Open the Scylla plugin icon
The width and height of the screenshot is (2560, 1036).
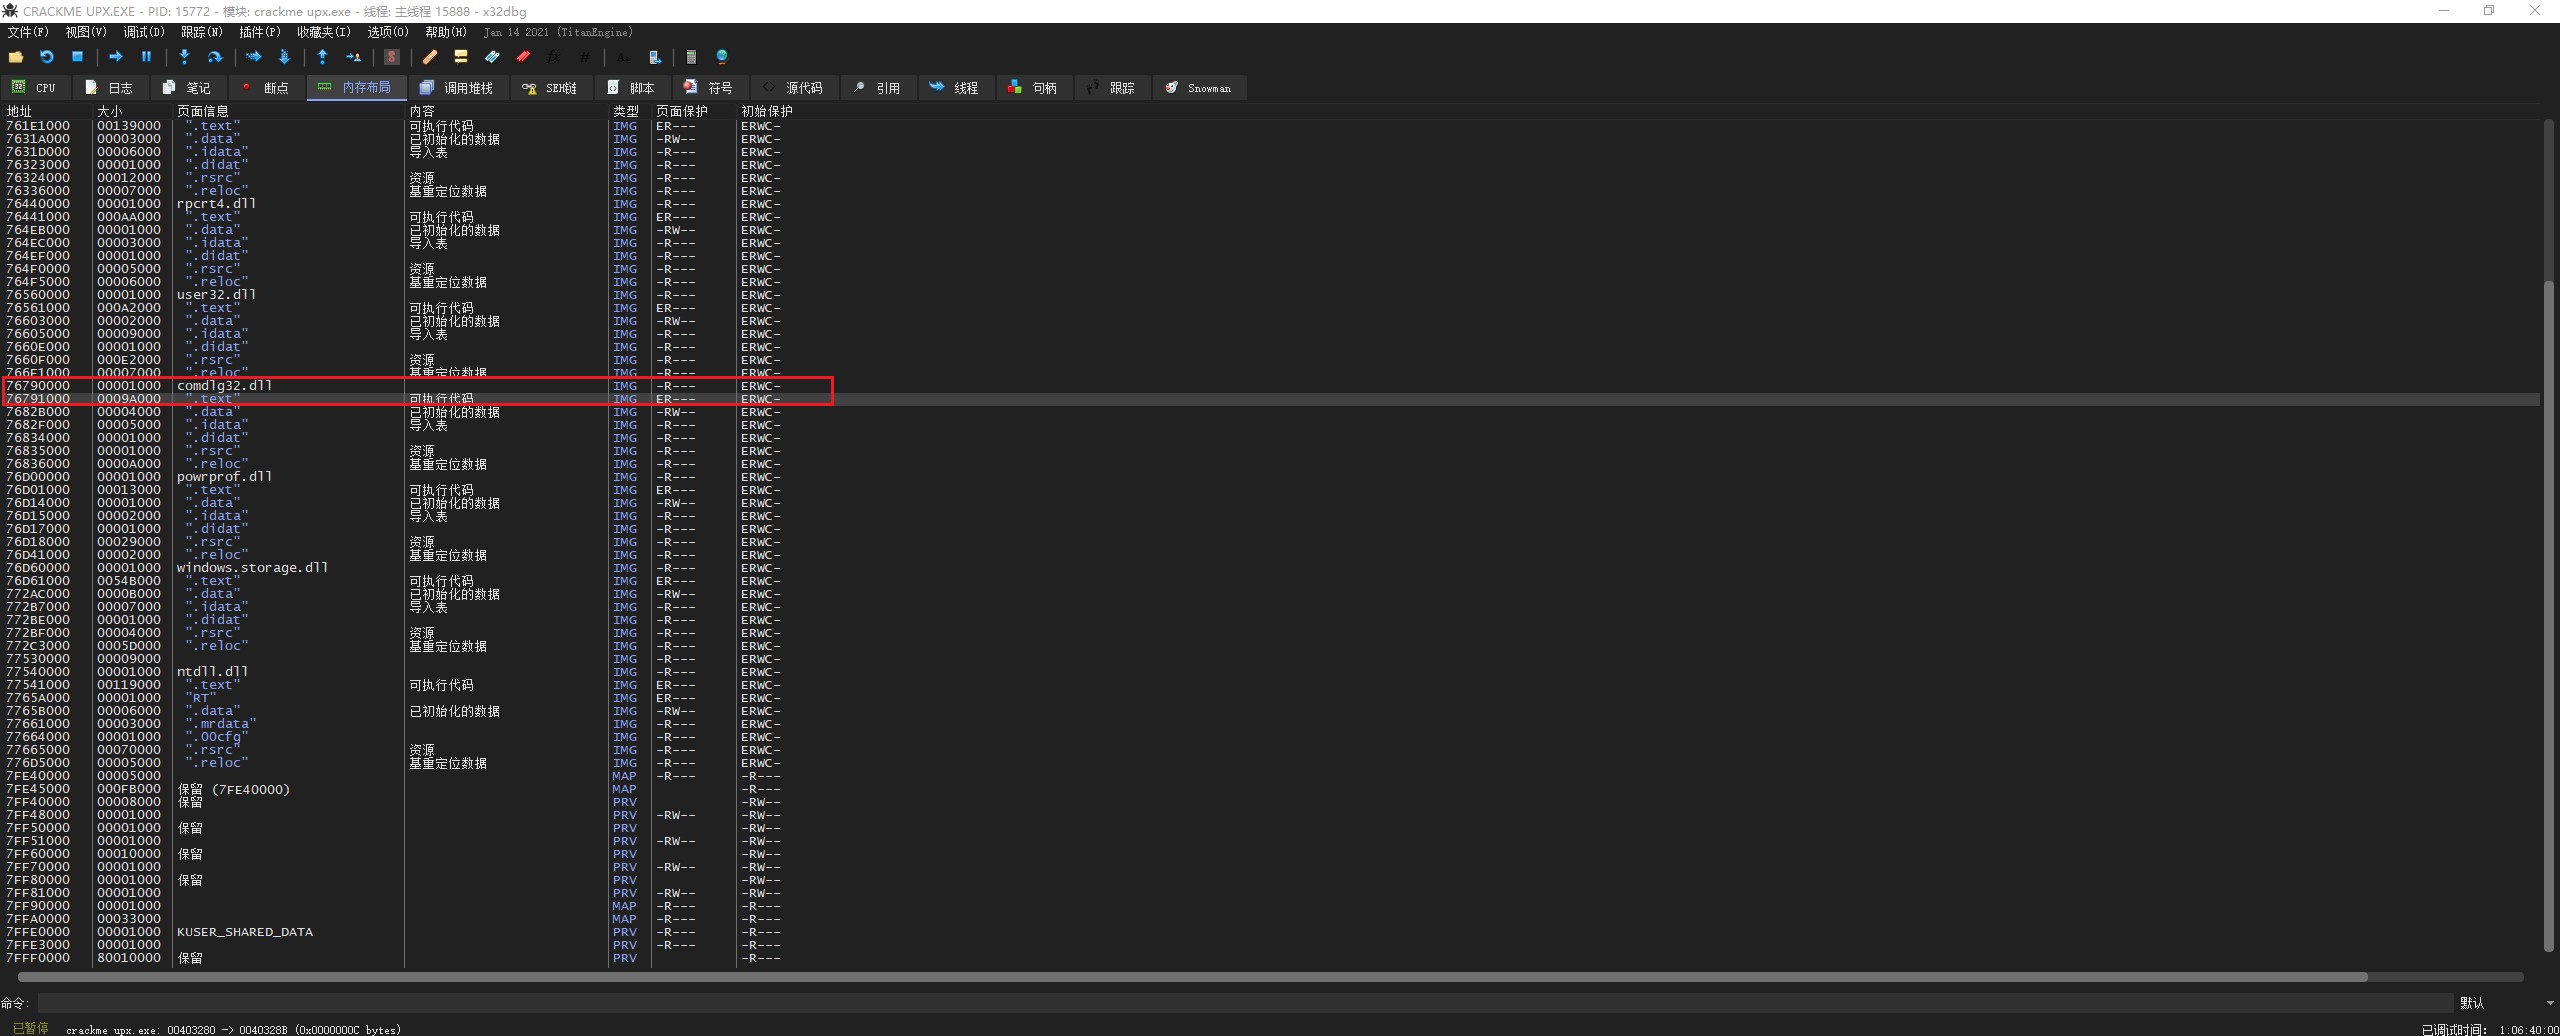[x=392, y=57]
